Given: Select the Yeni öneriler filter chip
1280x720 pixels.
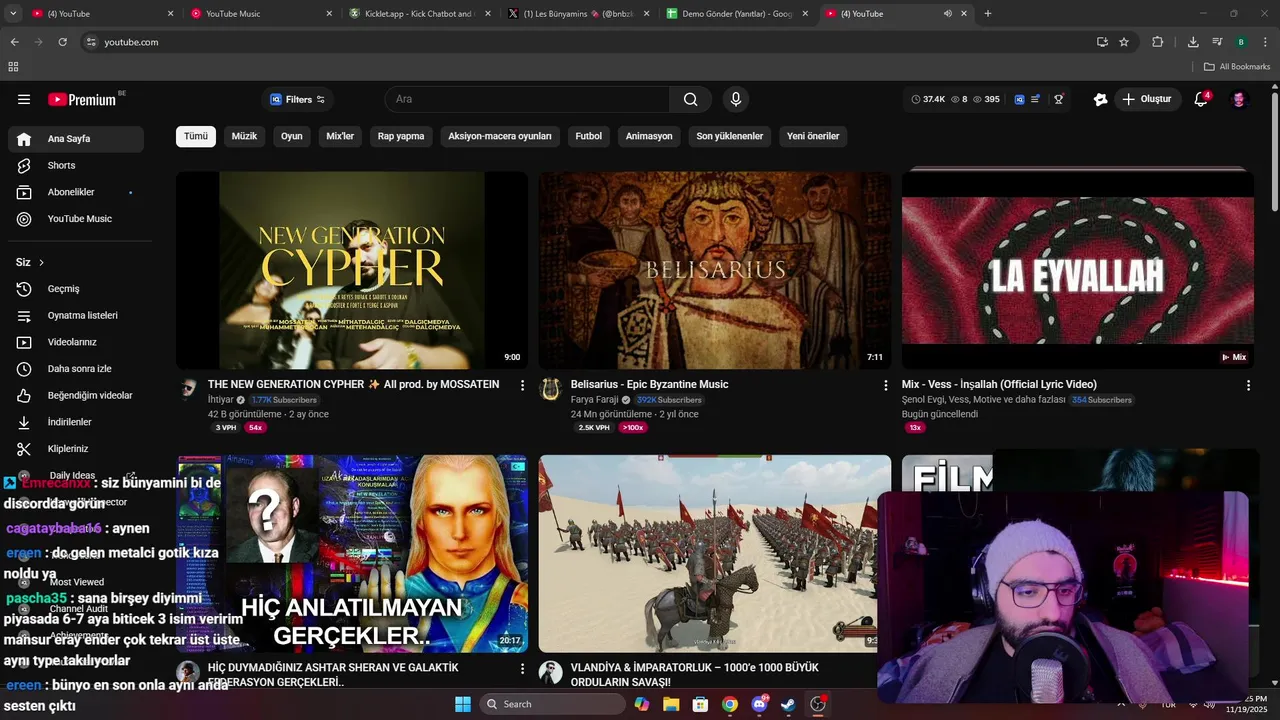Looking at the screenshot, I should 813,136.
